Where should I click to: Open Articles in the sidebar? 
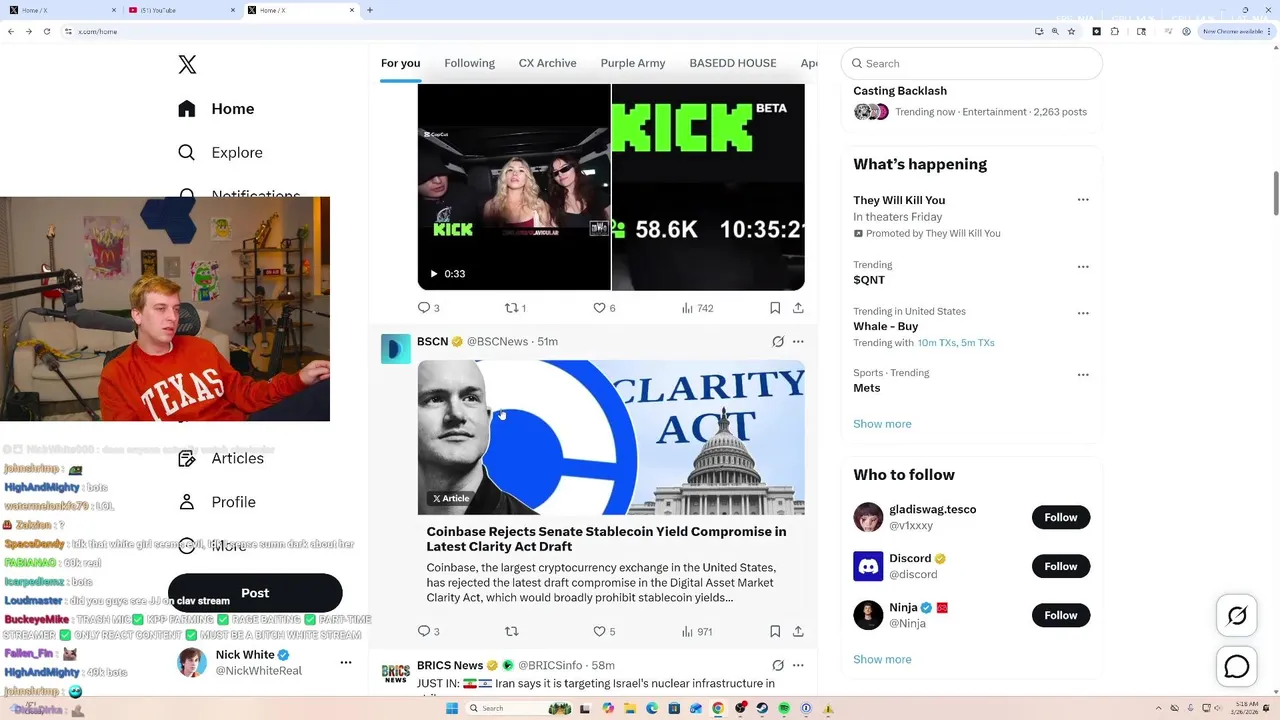[x=222, y=458]
